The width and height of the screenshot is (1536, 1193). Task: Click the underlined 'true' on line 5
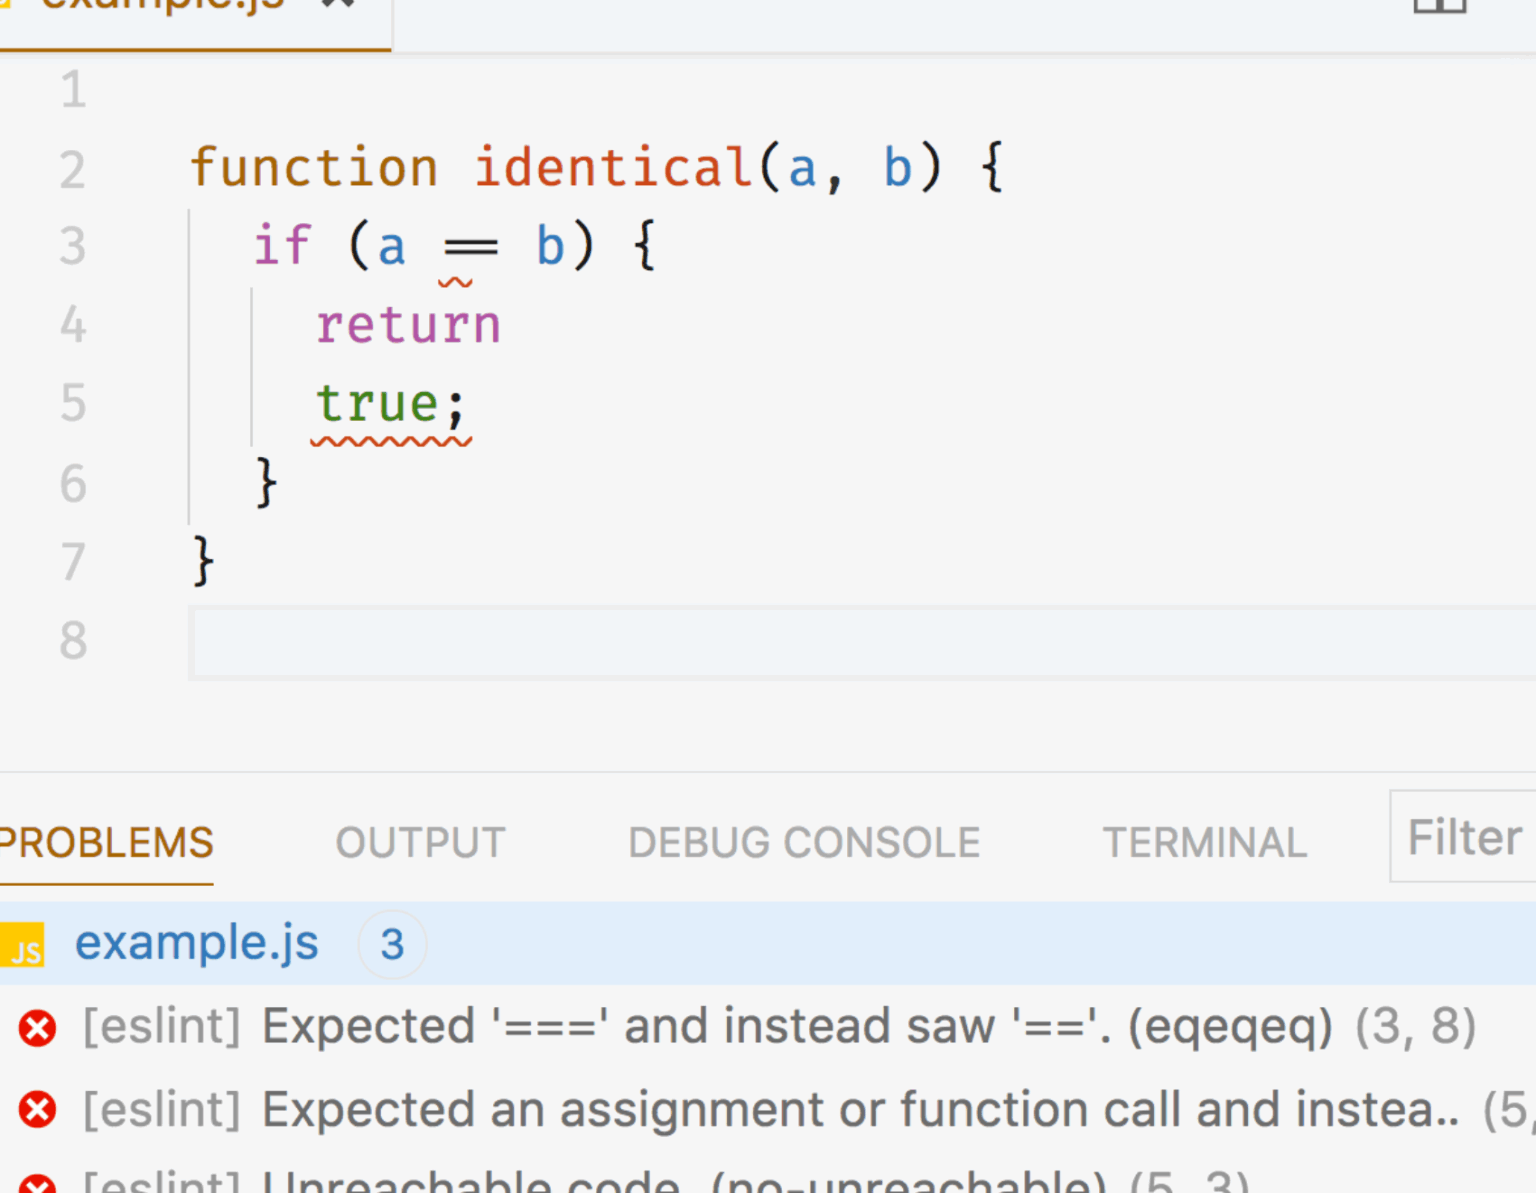pyautogui.click(x=377, y=404)
